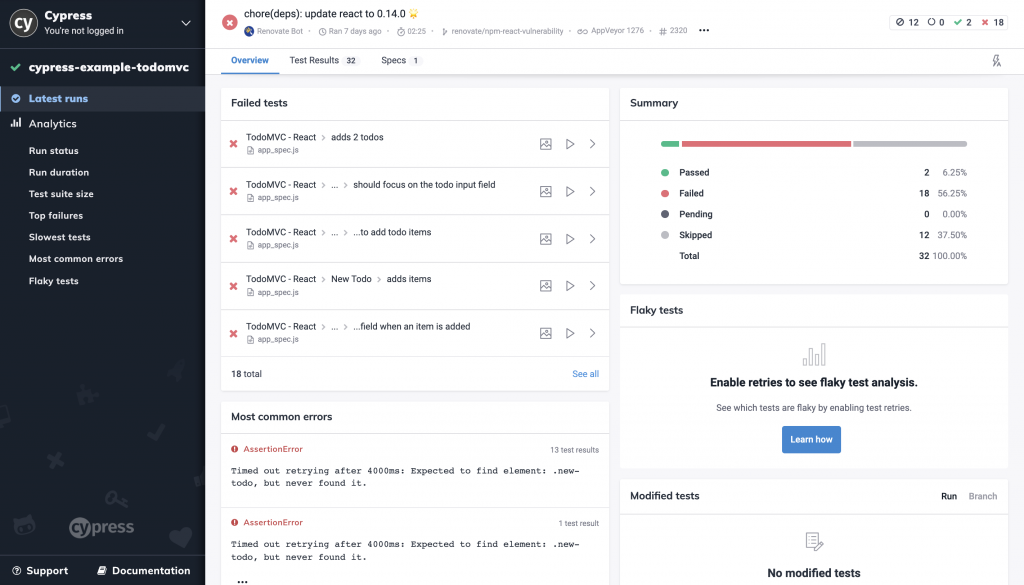1024x585 pixels.
Task: Open the Documentation link in sidebar footer
Action: (144, 571)
